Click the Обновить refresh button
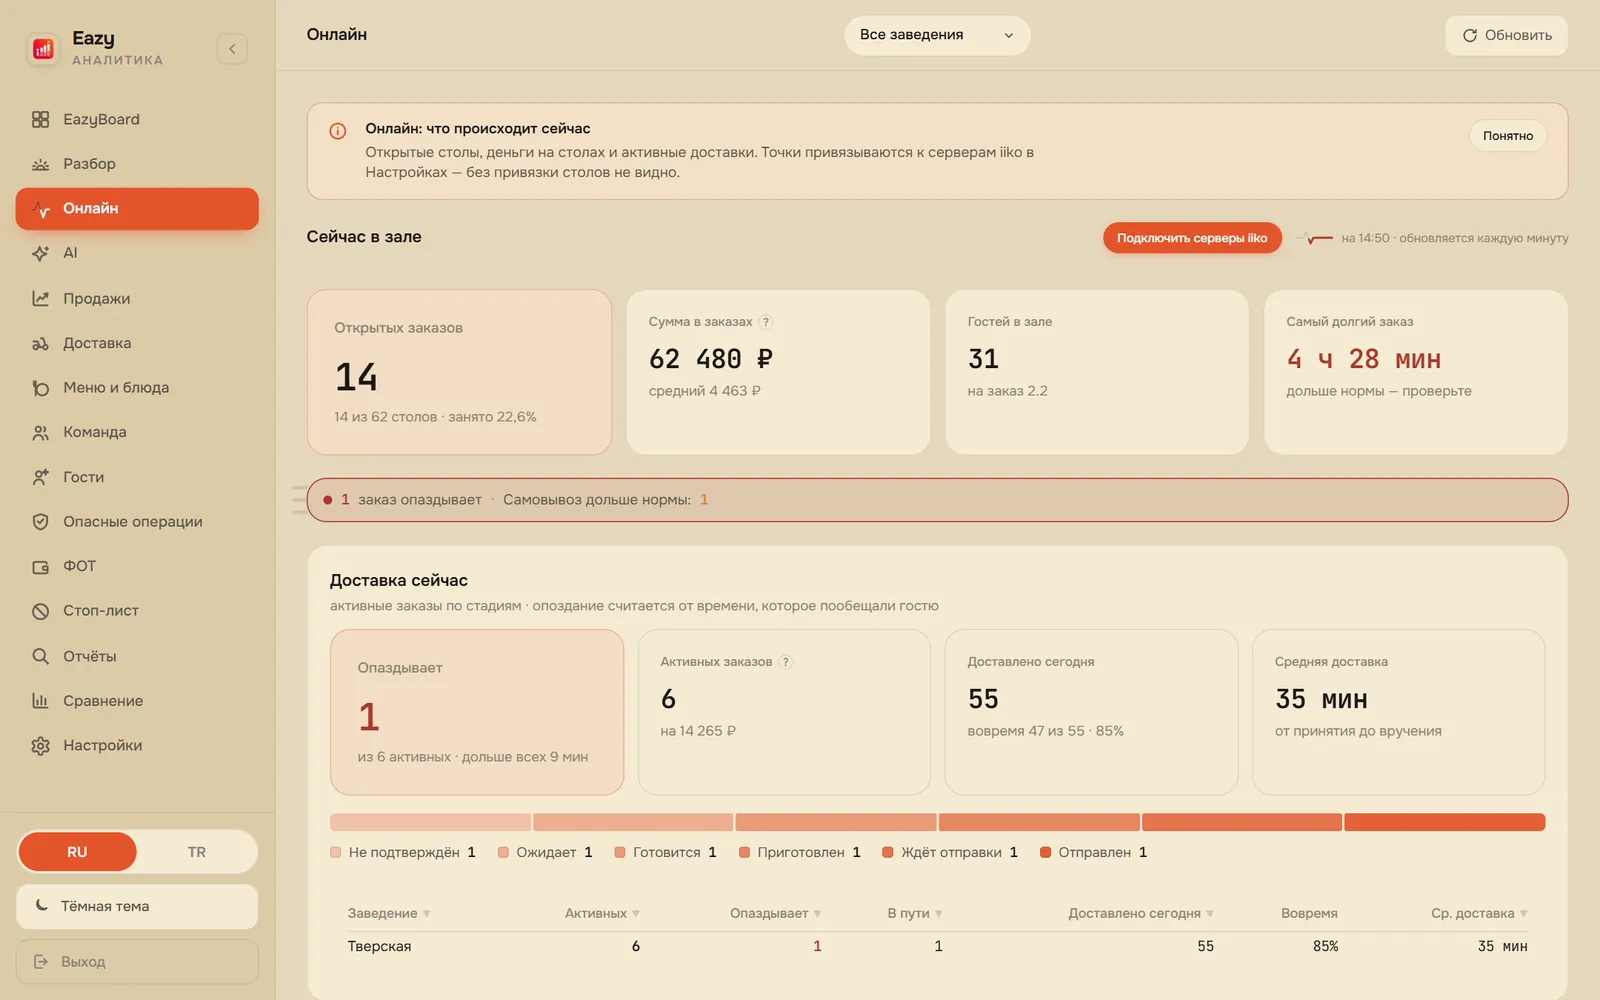 (1506, 35)
